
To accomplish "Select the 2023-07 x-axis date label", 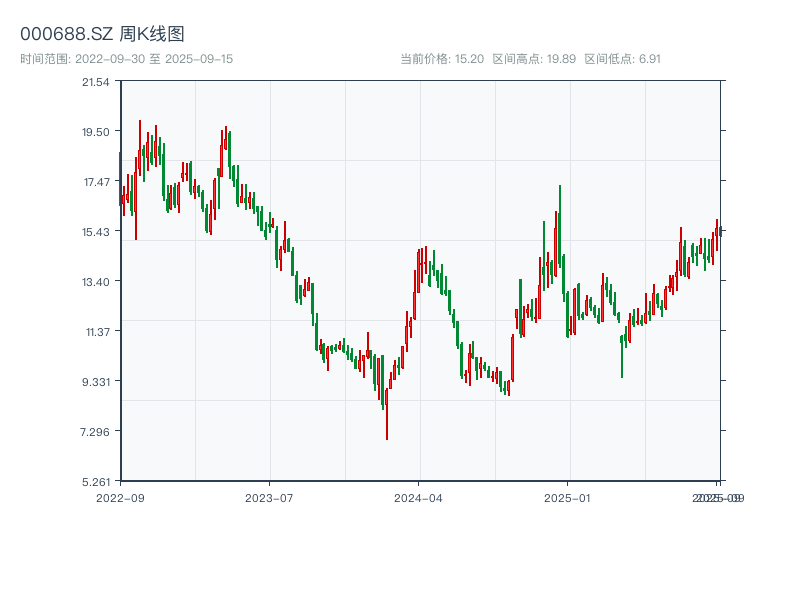I will (x=269, y=497).
